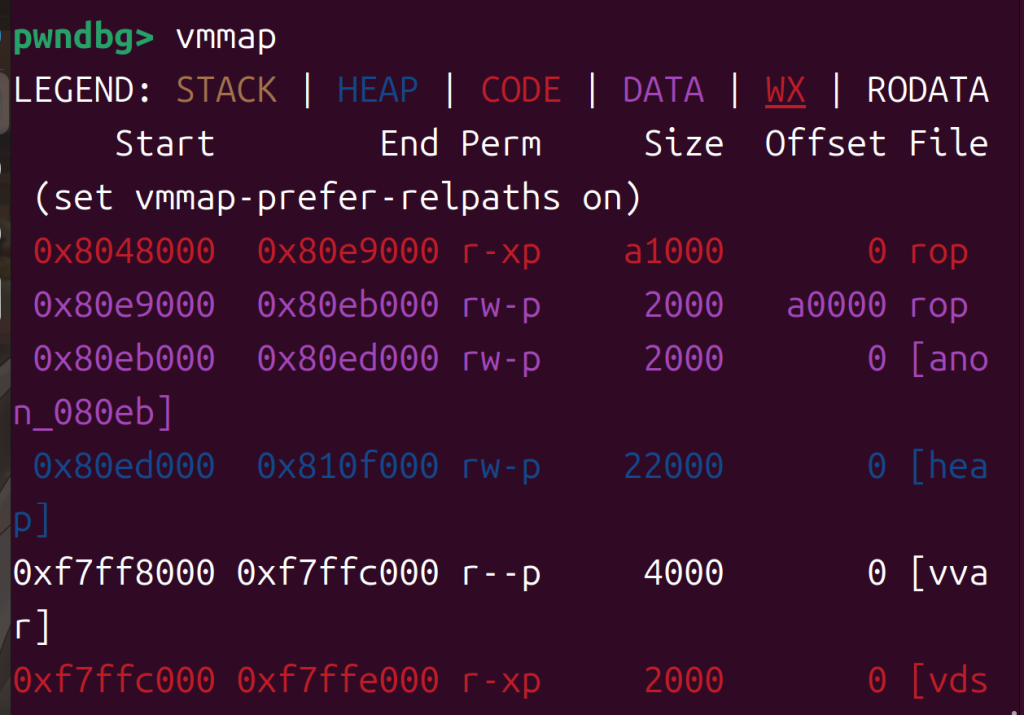This screenshot has height=715, width=1024.
Task: Select vvar start address 0xf7ff8000
Action: (x=114, y=572)
